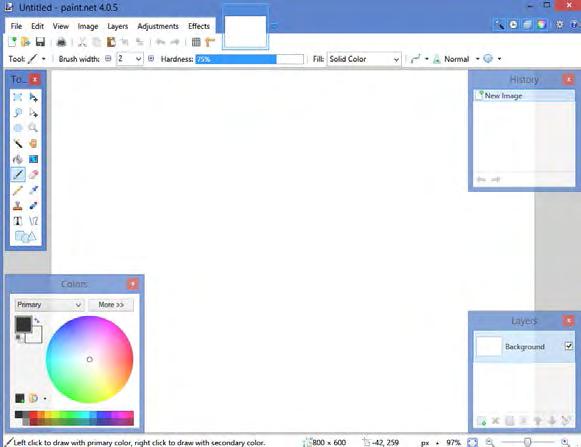The width and height of the screenshot is (581, 447).
Task: Toggle the Layers window icon in title bar
Action: 527,25
